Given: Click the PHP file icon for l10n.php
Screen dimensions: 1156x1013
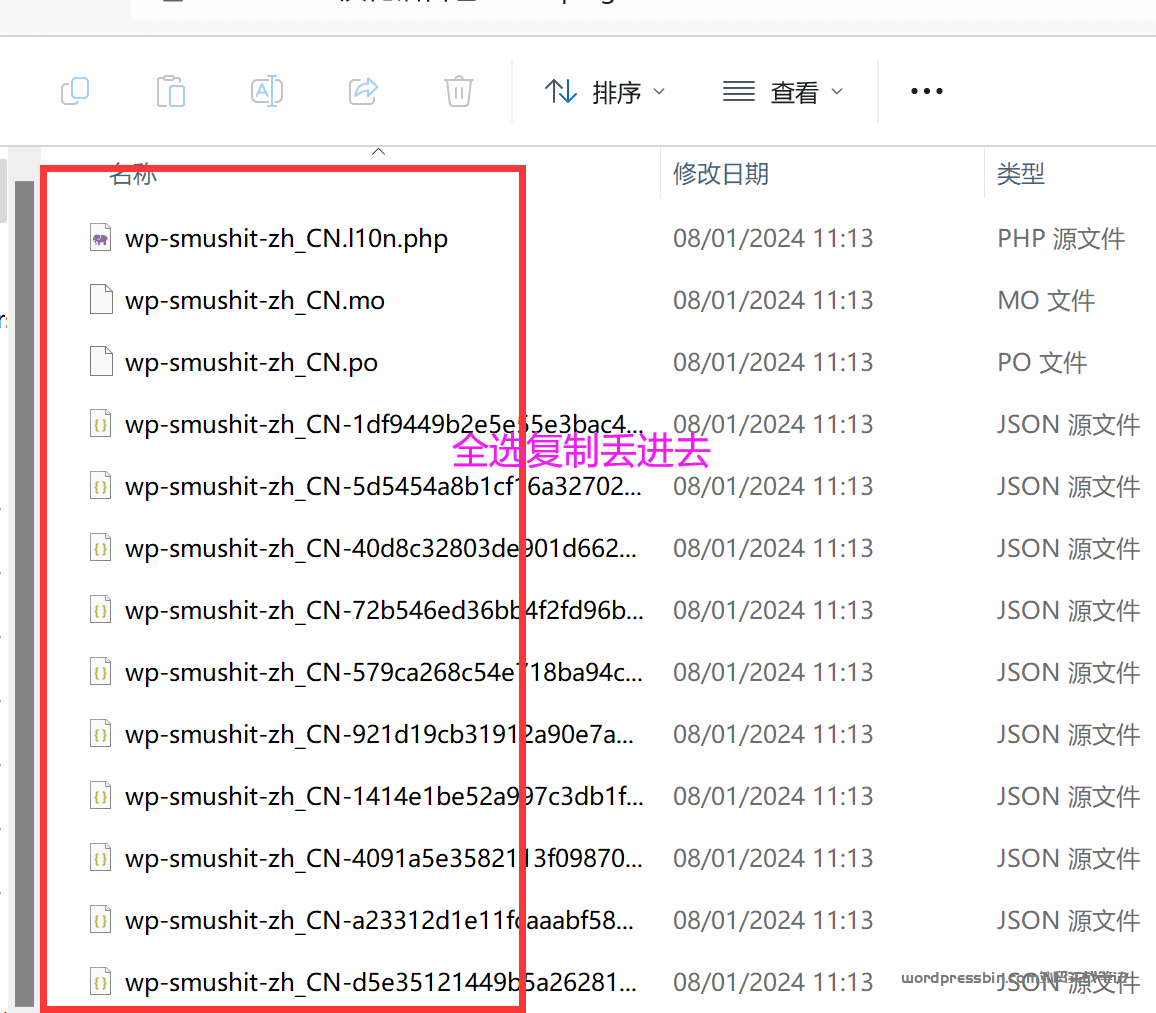Looking at the screenshot, I should pyautogui.click(x=100, y=239).
